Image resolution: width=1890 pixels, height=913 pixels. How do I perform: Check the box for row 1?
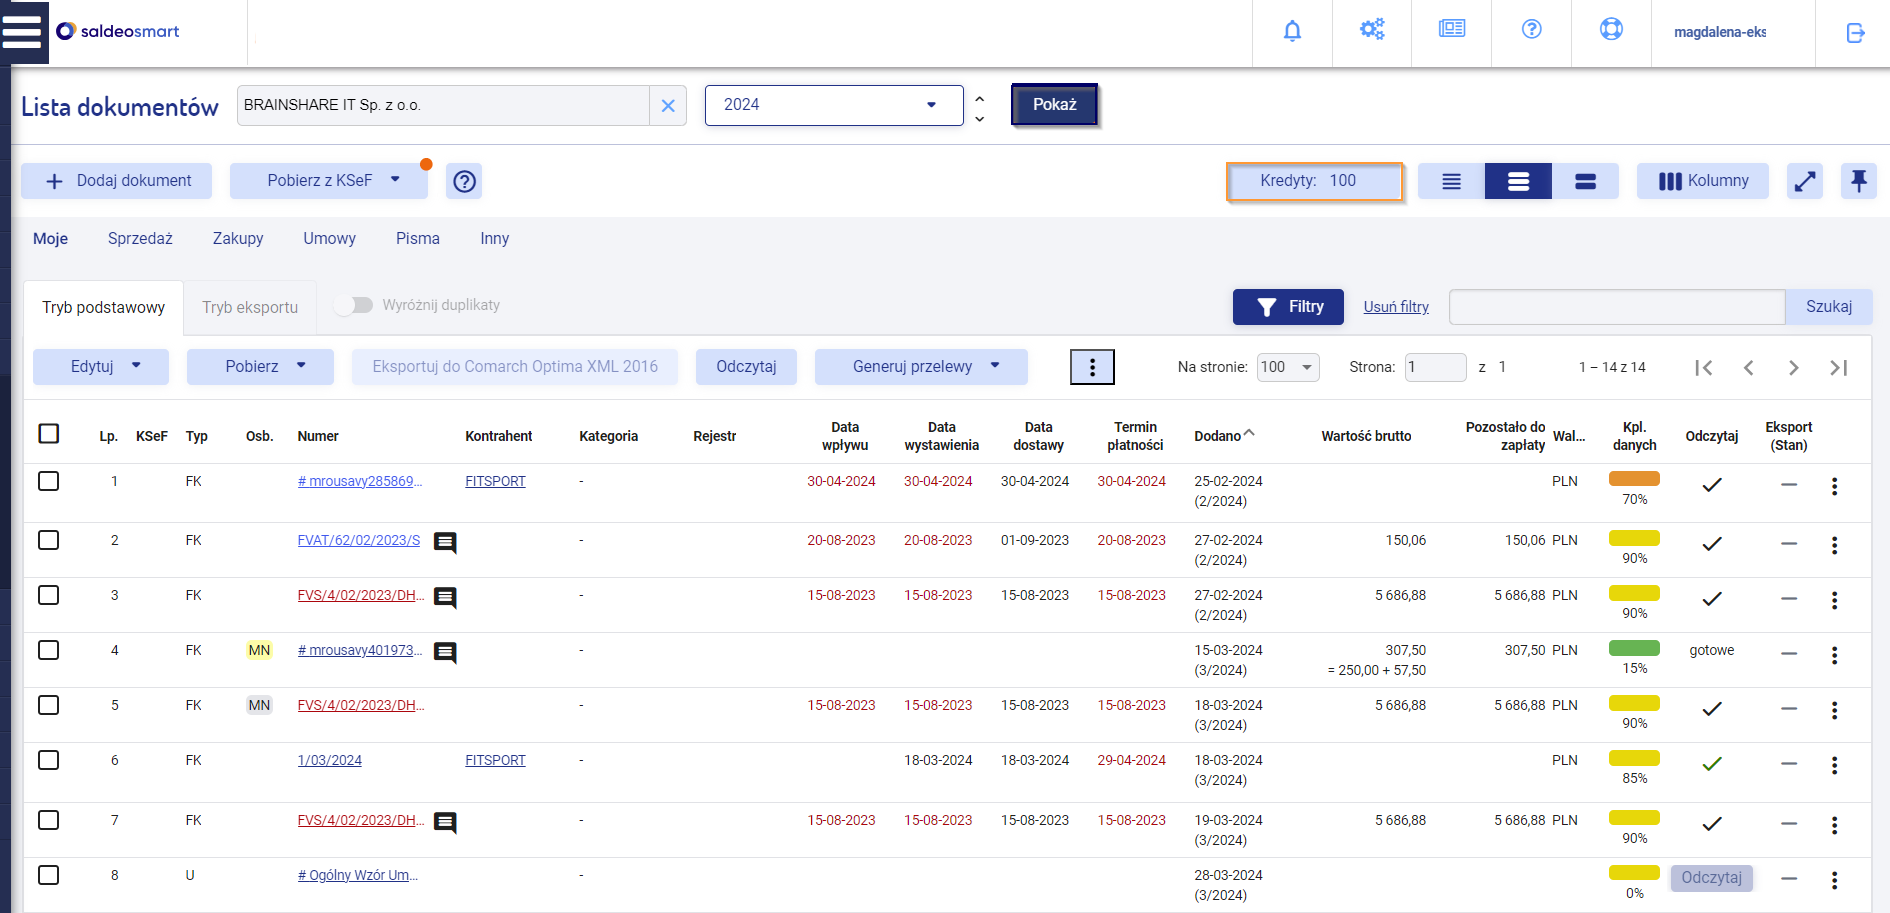pos(48,481)
